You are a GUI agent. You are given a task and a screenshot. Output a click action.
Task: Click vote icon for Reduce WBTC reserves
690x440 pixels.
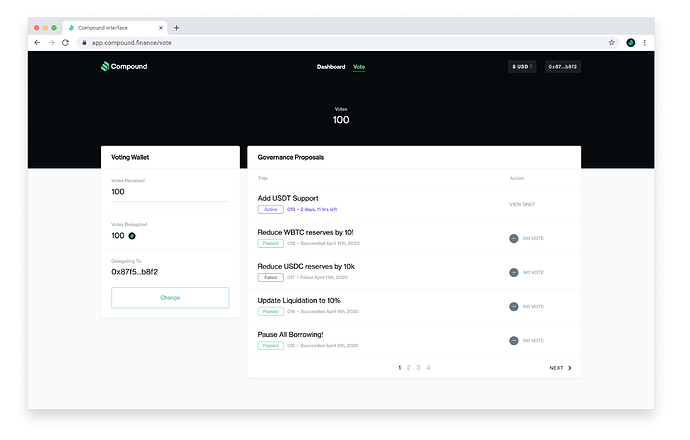pyautogui.click(x=514, y=238)
